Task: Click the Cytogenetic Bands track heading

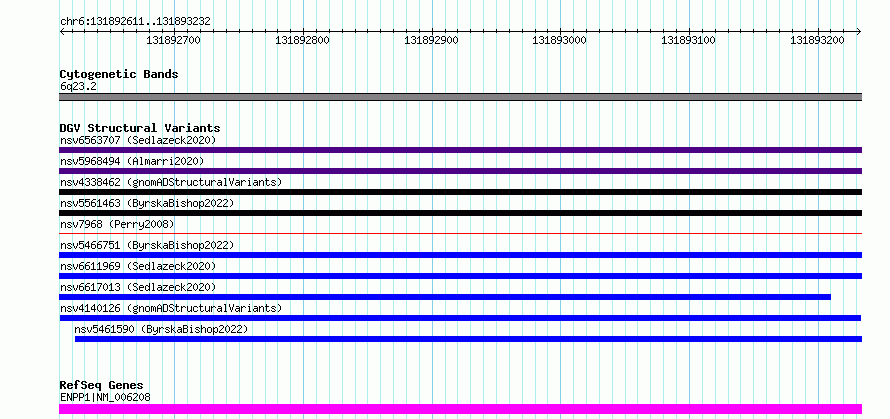Action: tap(119, 74)
